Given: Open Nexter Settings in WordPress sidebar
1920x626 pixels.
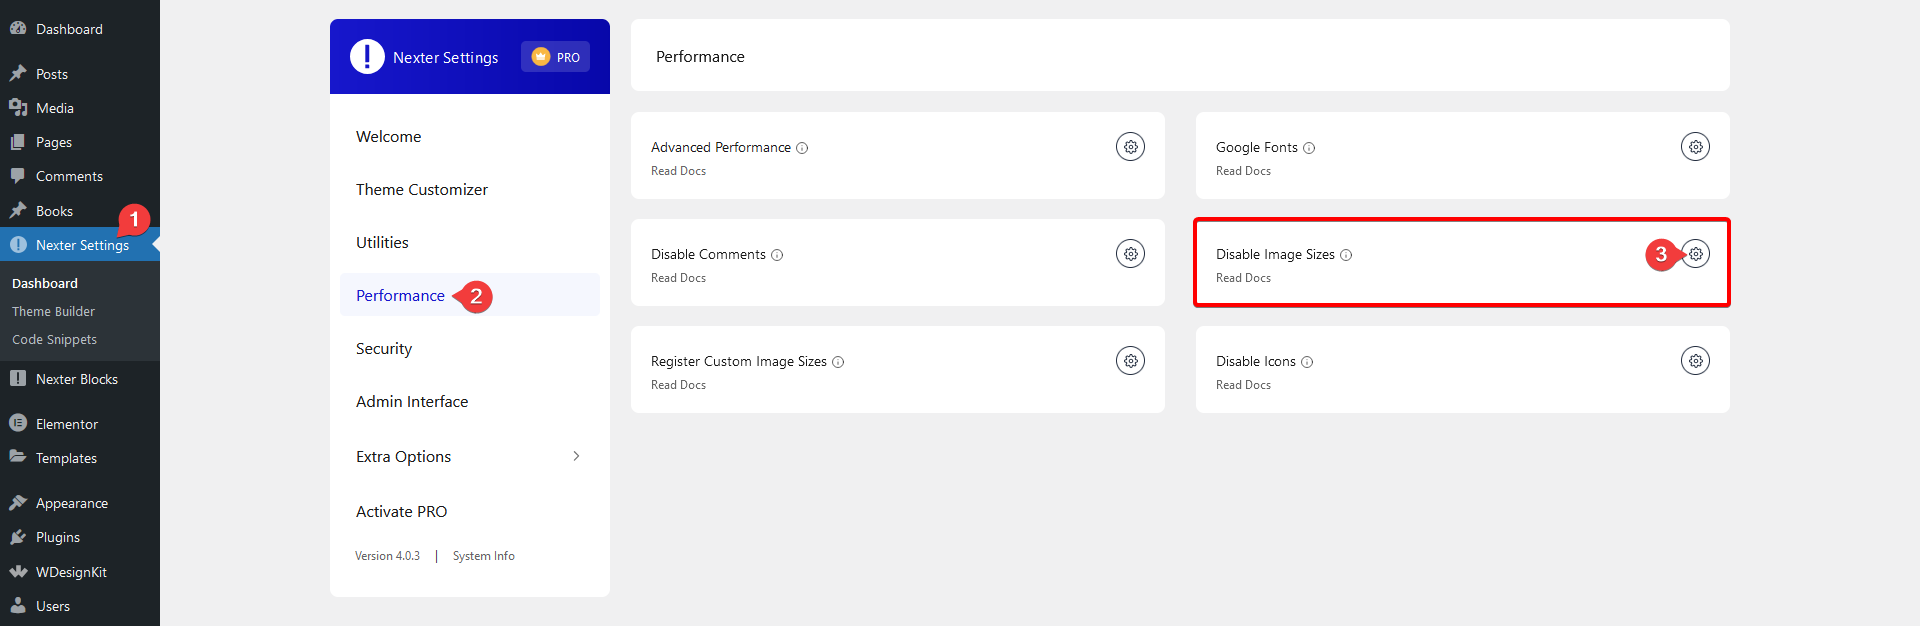Looking at the screenshot, I should click(80, 245).
